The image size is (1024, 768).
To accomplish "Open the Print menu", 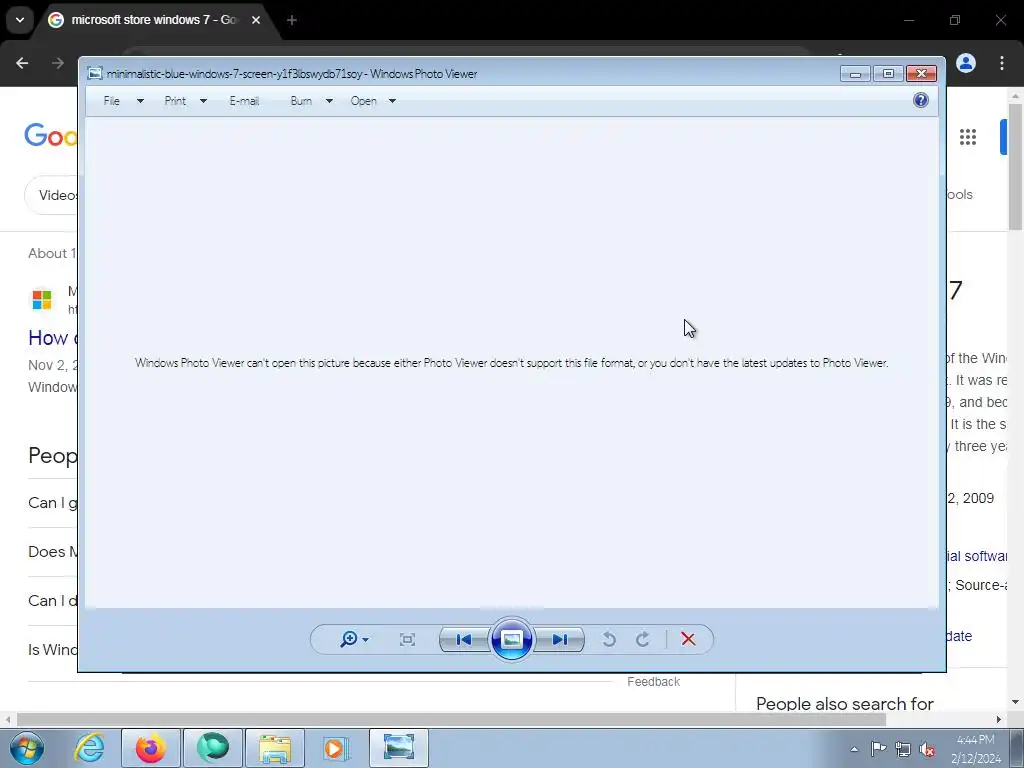I will pos(175,101).
